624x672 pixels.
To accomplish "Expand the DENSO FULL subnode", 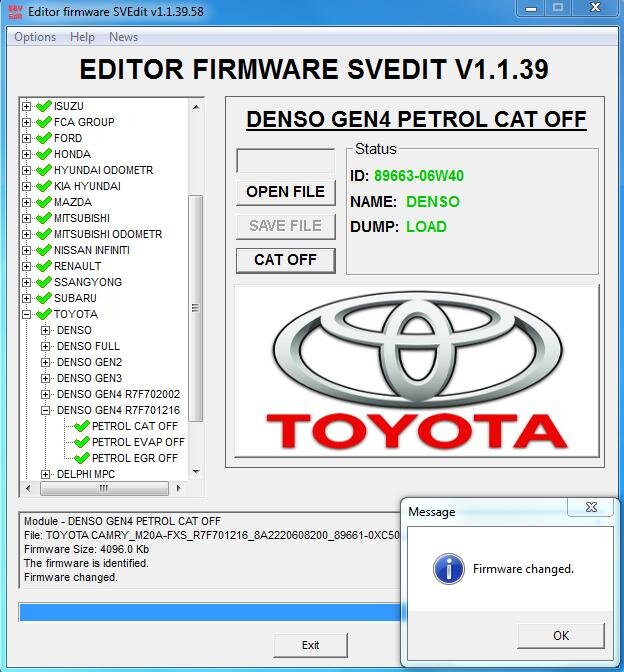I will tap(45, 346).
